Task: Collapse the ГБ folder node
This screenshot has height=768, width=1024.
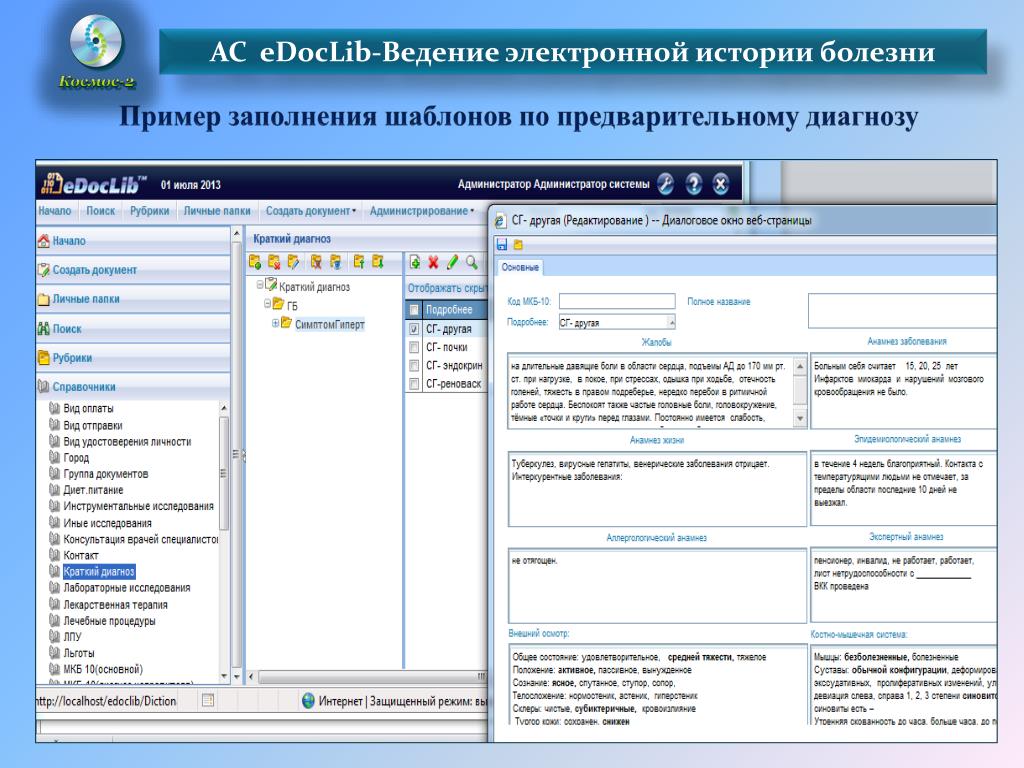Action: click(x=268, y=304)
